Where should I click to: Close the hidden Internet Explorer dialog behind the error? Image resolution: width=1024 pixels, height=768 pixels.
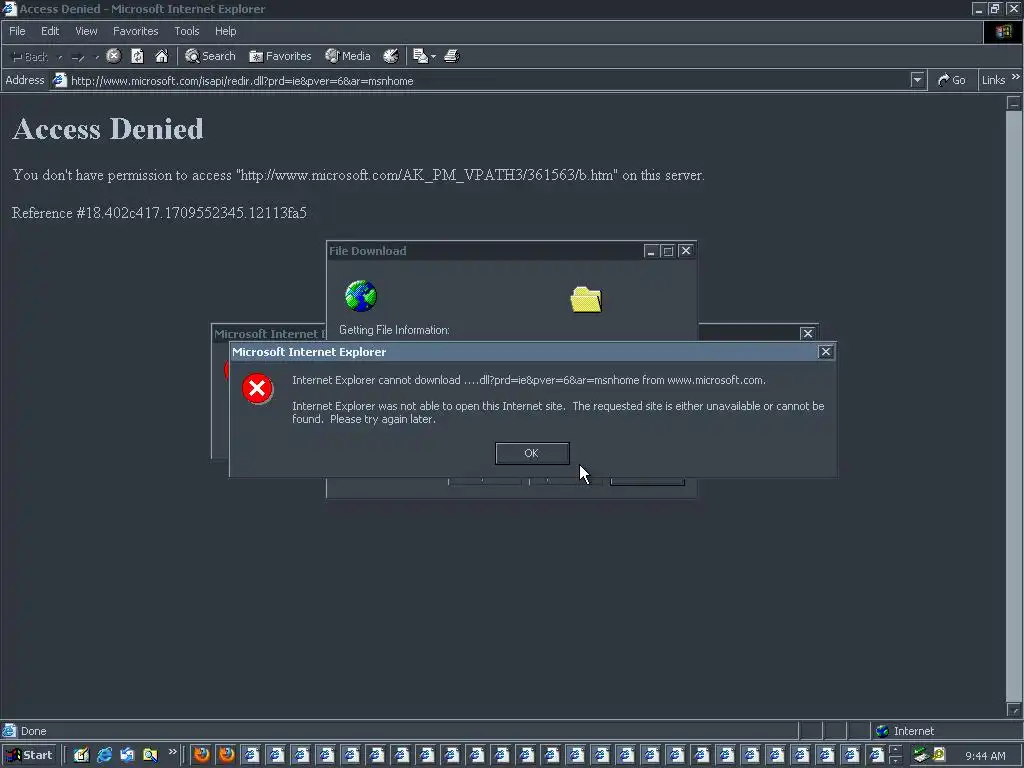(808, 334)
